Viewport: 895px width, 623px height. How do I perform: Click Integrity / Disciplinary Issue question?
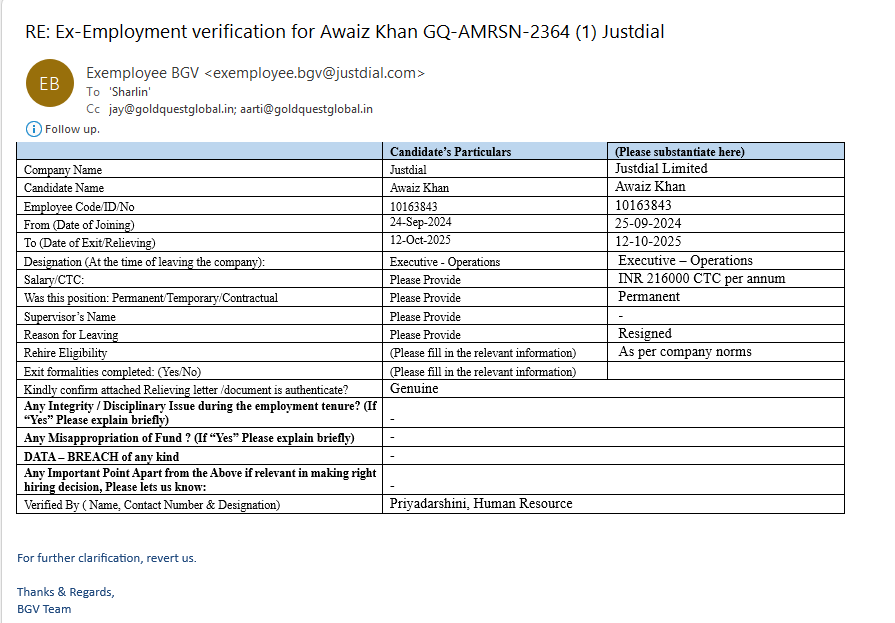200,413
